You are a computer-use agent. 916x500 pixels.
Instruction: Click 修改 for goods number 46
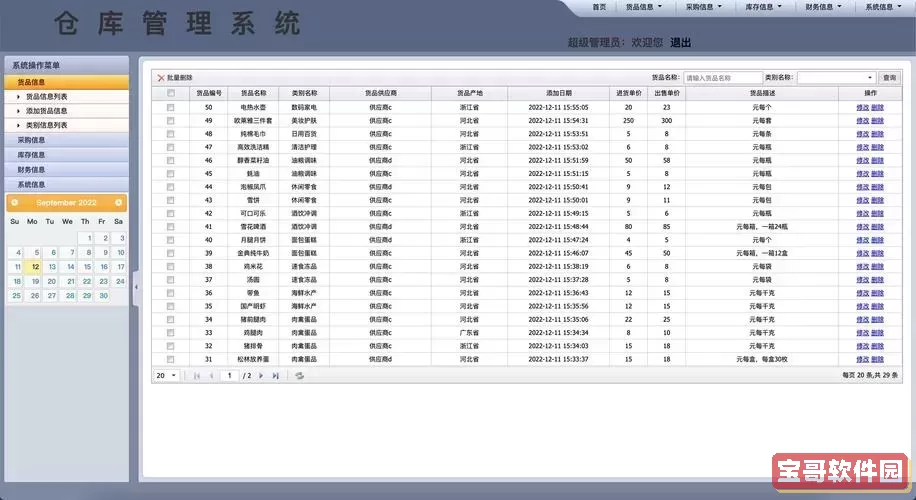pyautogui.click(x=862, y=160)
